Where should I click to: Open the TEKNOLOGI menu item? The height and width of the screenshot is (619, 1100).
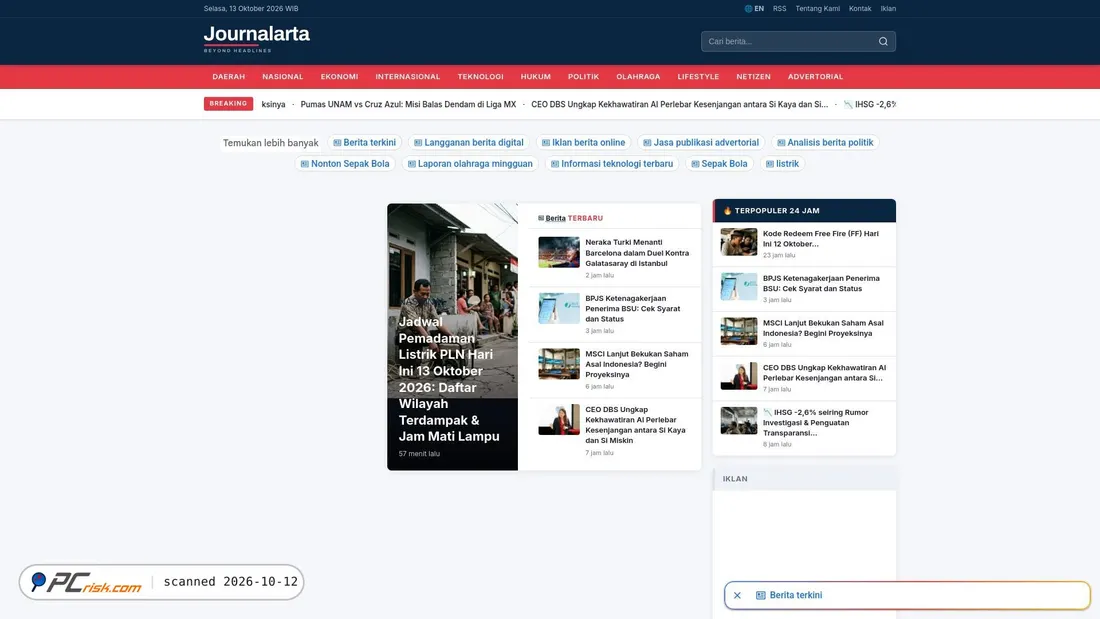(x=481, y=76)
